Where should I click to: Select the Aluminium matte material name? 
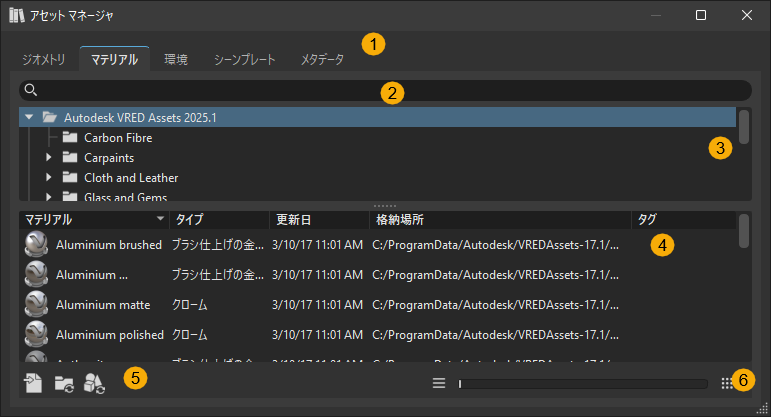tap(103, 304)
